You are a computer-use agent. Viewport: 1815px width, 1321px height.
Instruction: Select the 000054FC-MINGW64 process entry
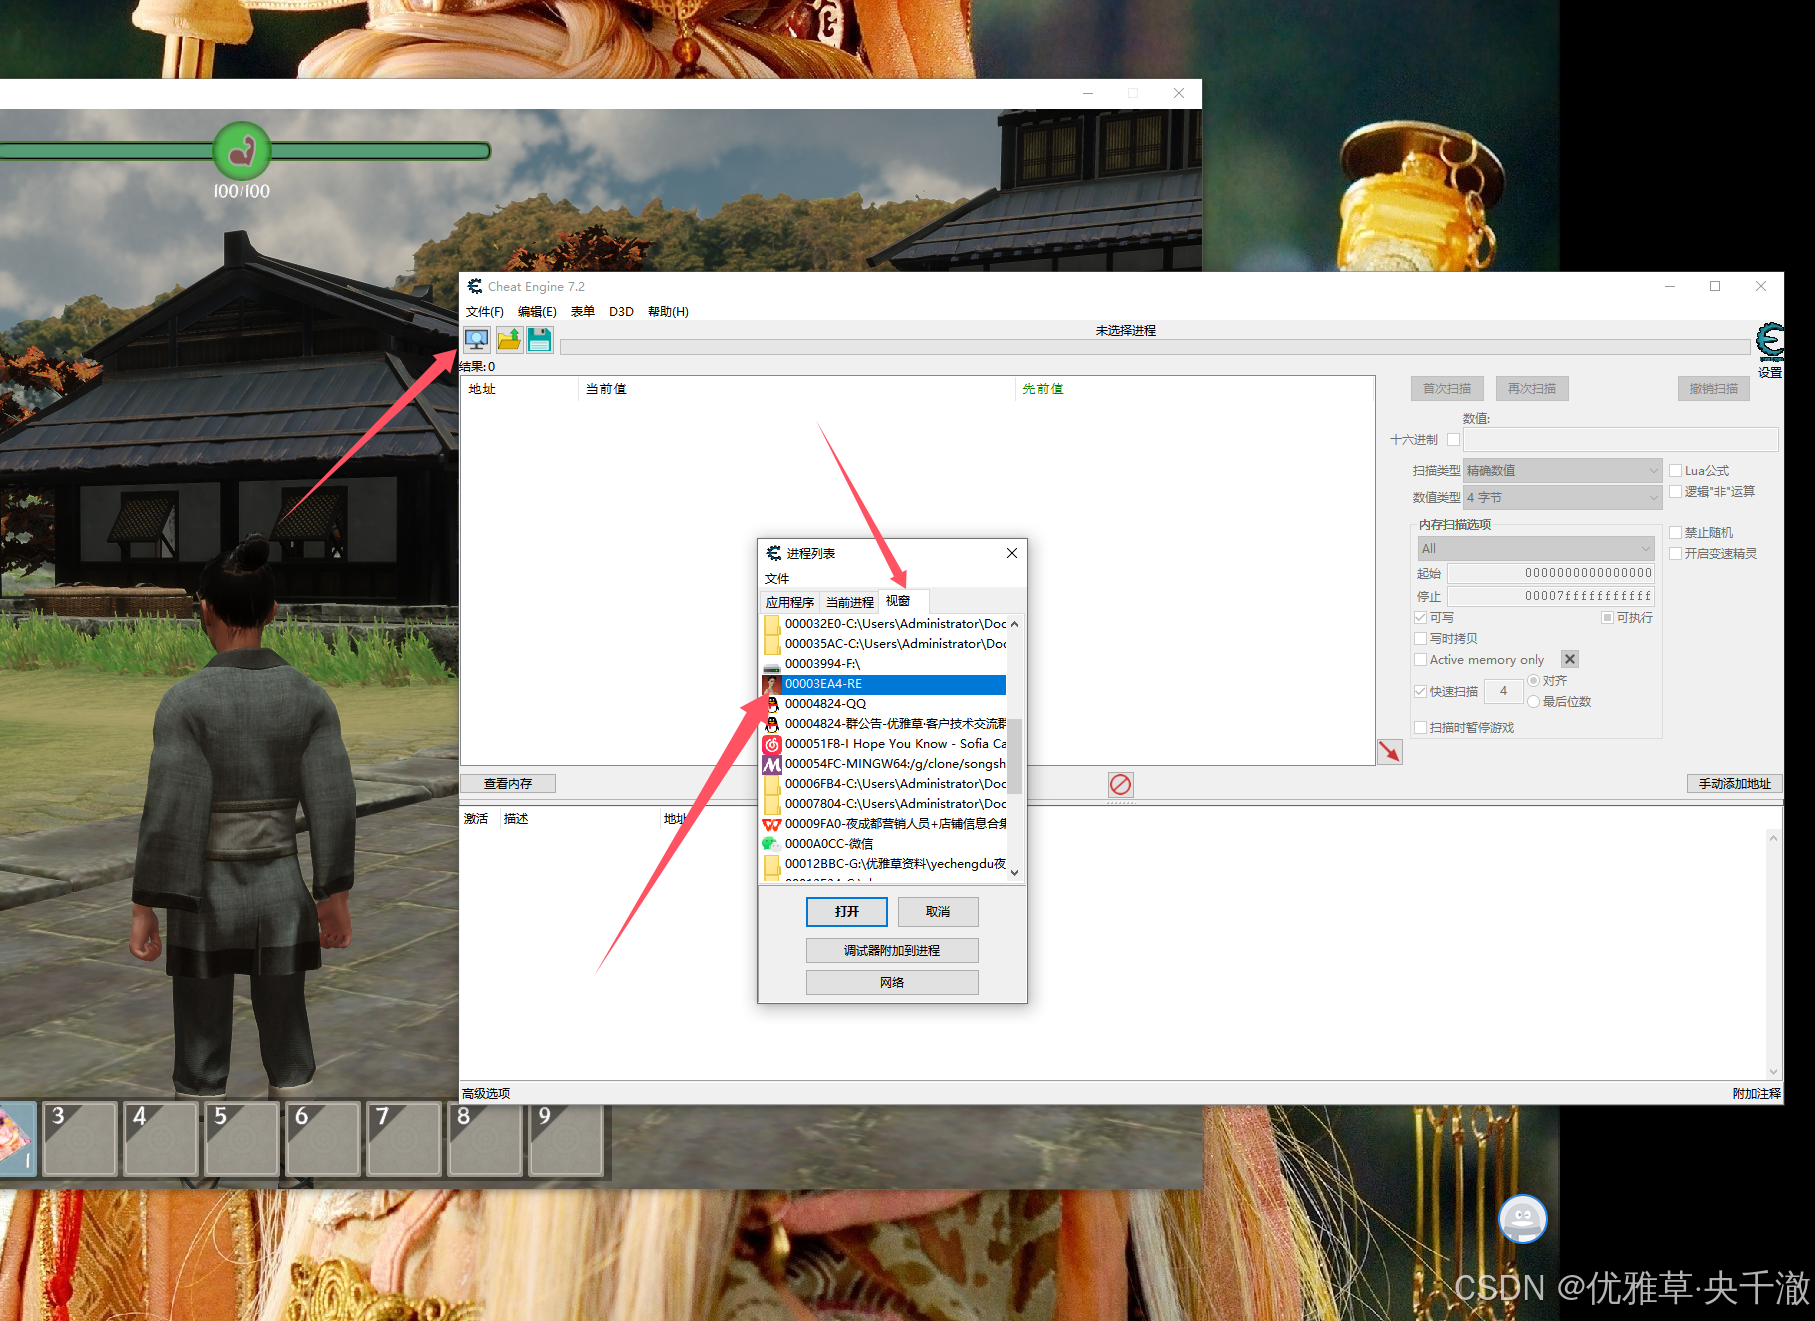tap(884, 764)
